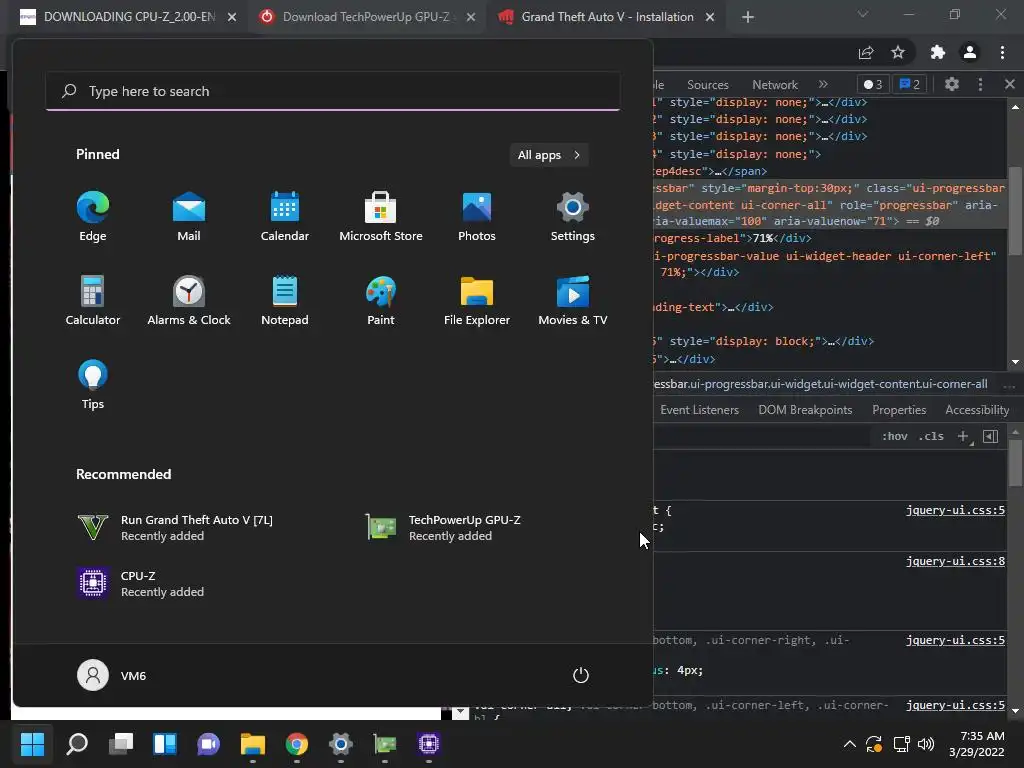The width and height of the screenshot is (1024, 768).
Task: Open Settings from pinned apps
Action: tap(573, 216)
